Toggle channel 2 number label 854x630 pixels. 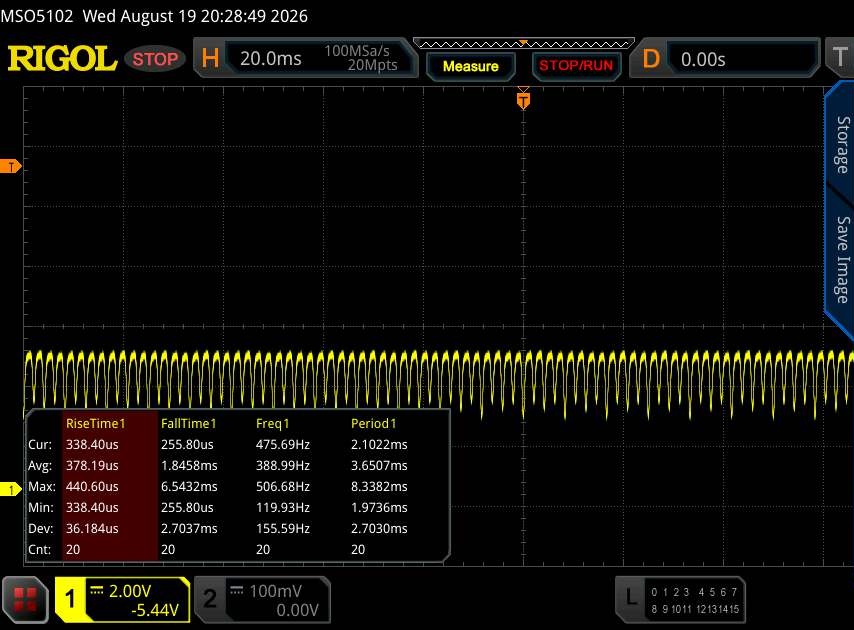(210, 600)
